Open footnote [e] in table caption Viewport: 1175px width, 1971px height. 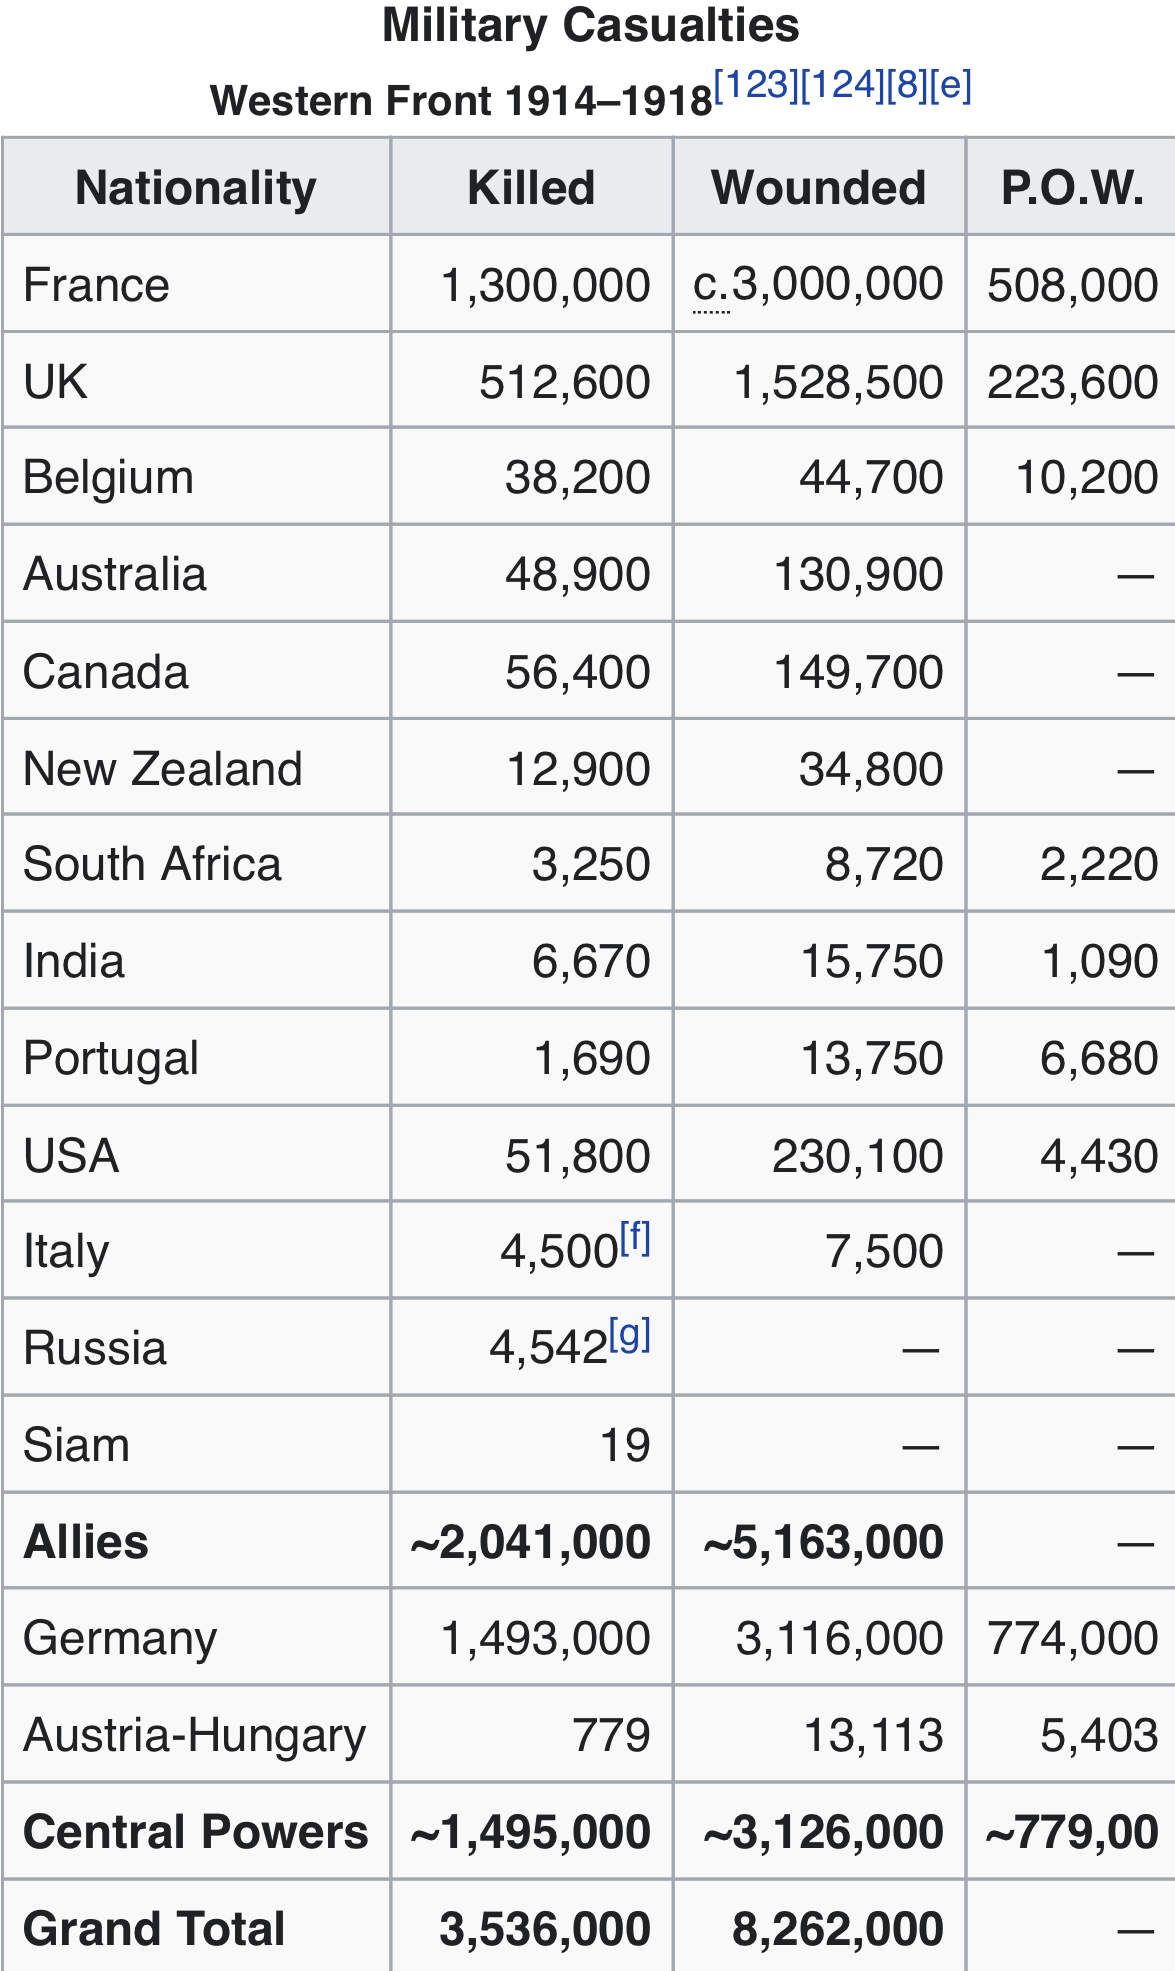(x=950, y=85)
